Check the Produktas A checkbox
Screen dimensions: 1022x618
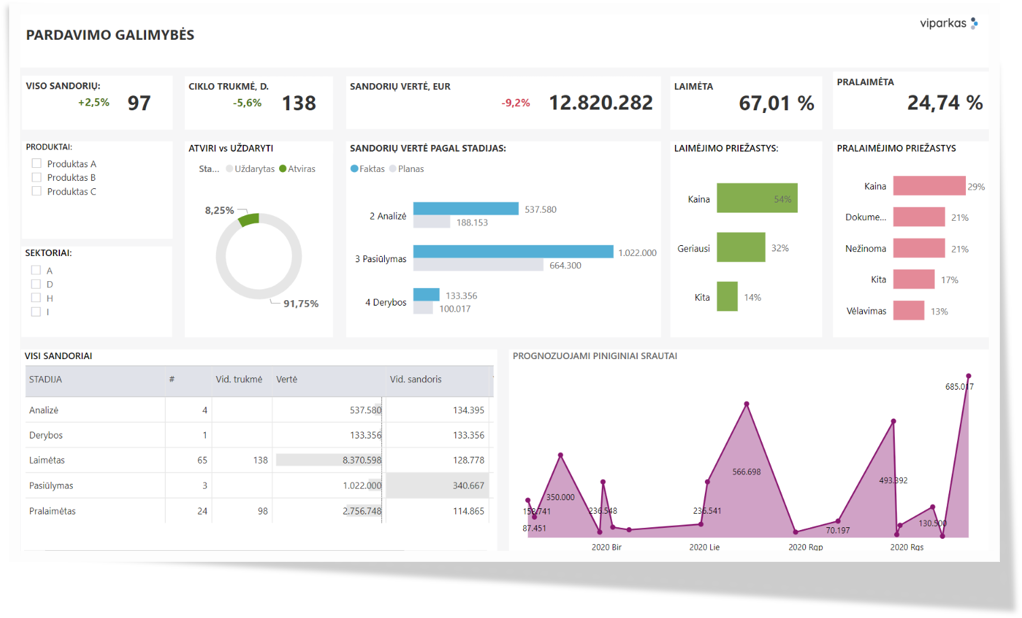coord(36,164)
